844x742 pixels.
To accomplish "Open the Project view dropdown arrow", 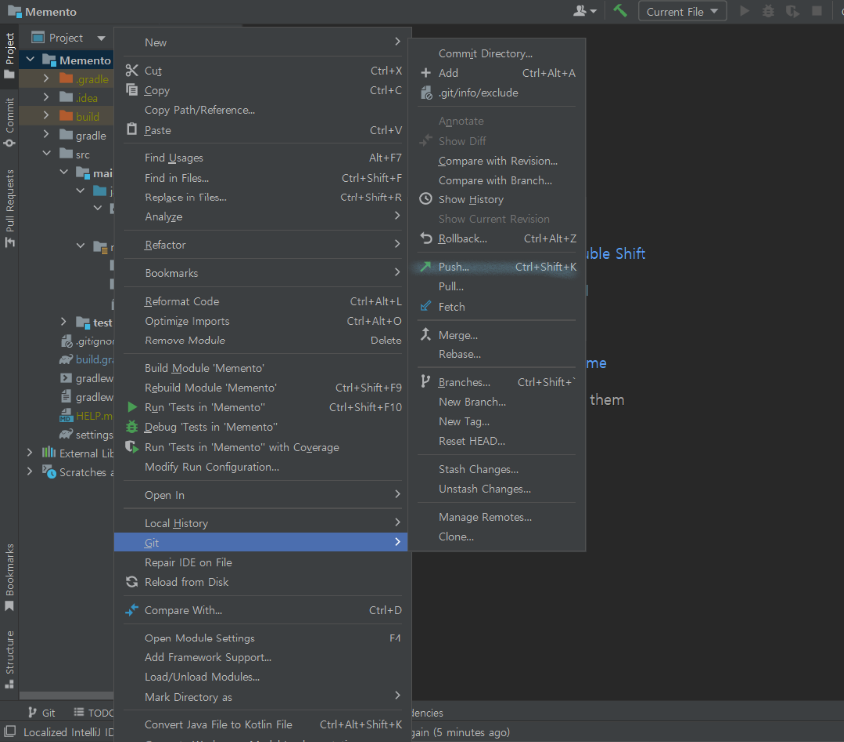I will pyautogui.click(x=101, y=38).
